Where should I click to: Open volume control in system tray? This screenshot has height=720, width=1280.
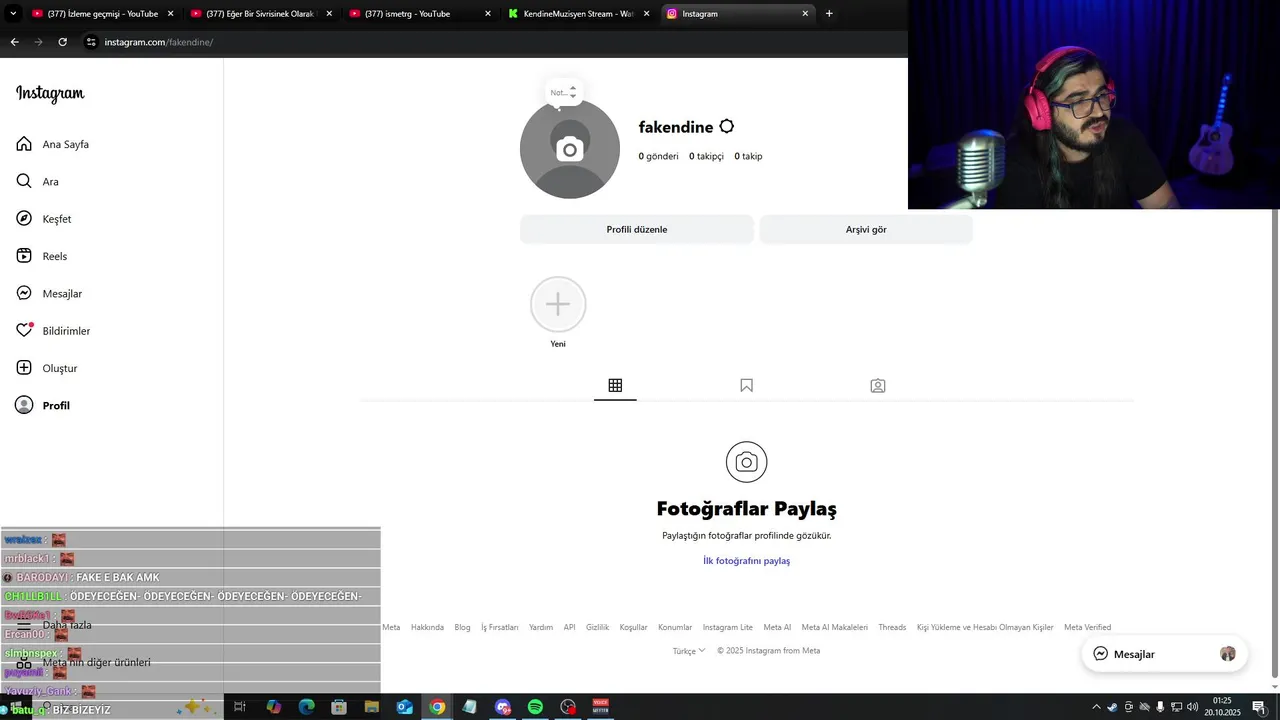pyautogui.click(x=1193, y=707)
